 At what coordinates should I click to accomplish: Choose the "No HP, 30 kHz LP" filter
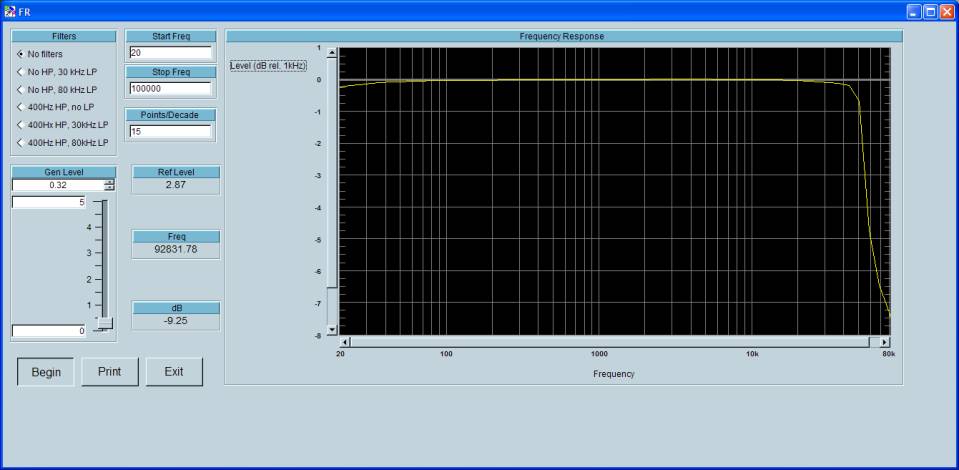click(x=20, y=72)
